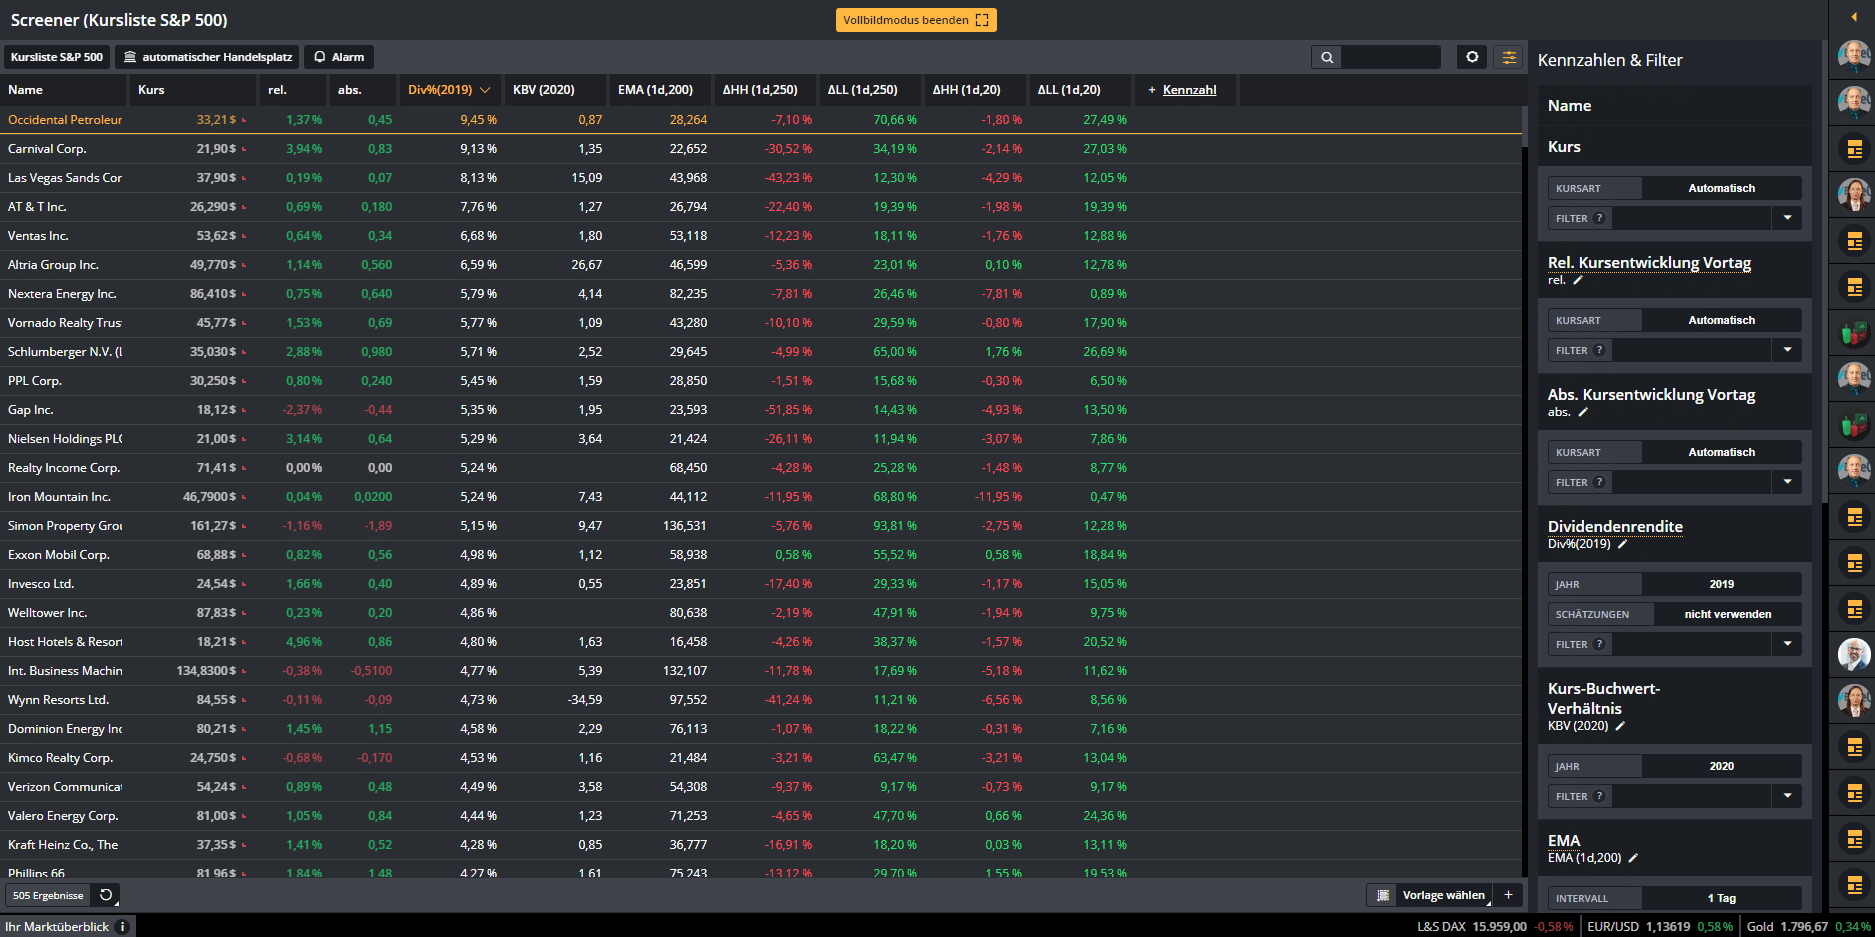Screen dimensions: 1875x937
Task: Click L&S DAX ticker in status bar
Action: (x=1495, y=927)
